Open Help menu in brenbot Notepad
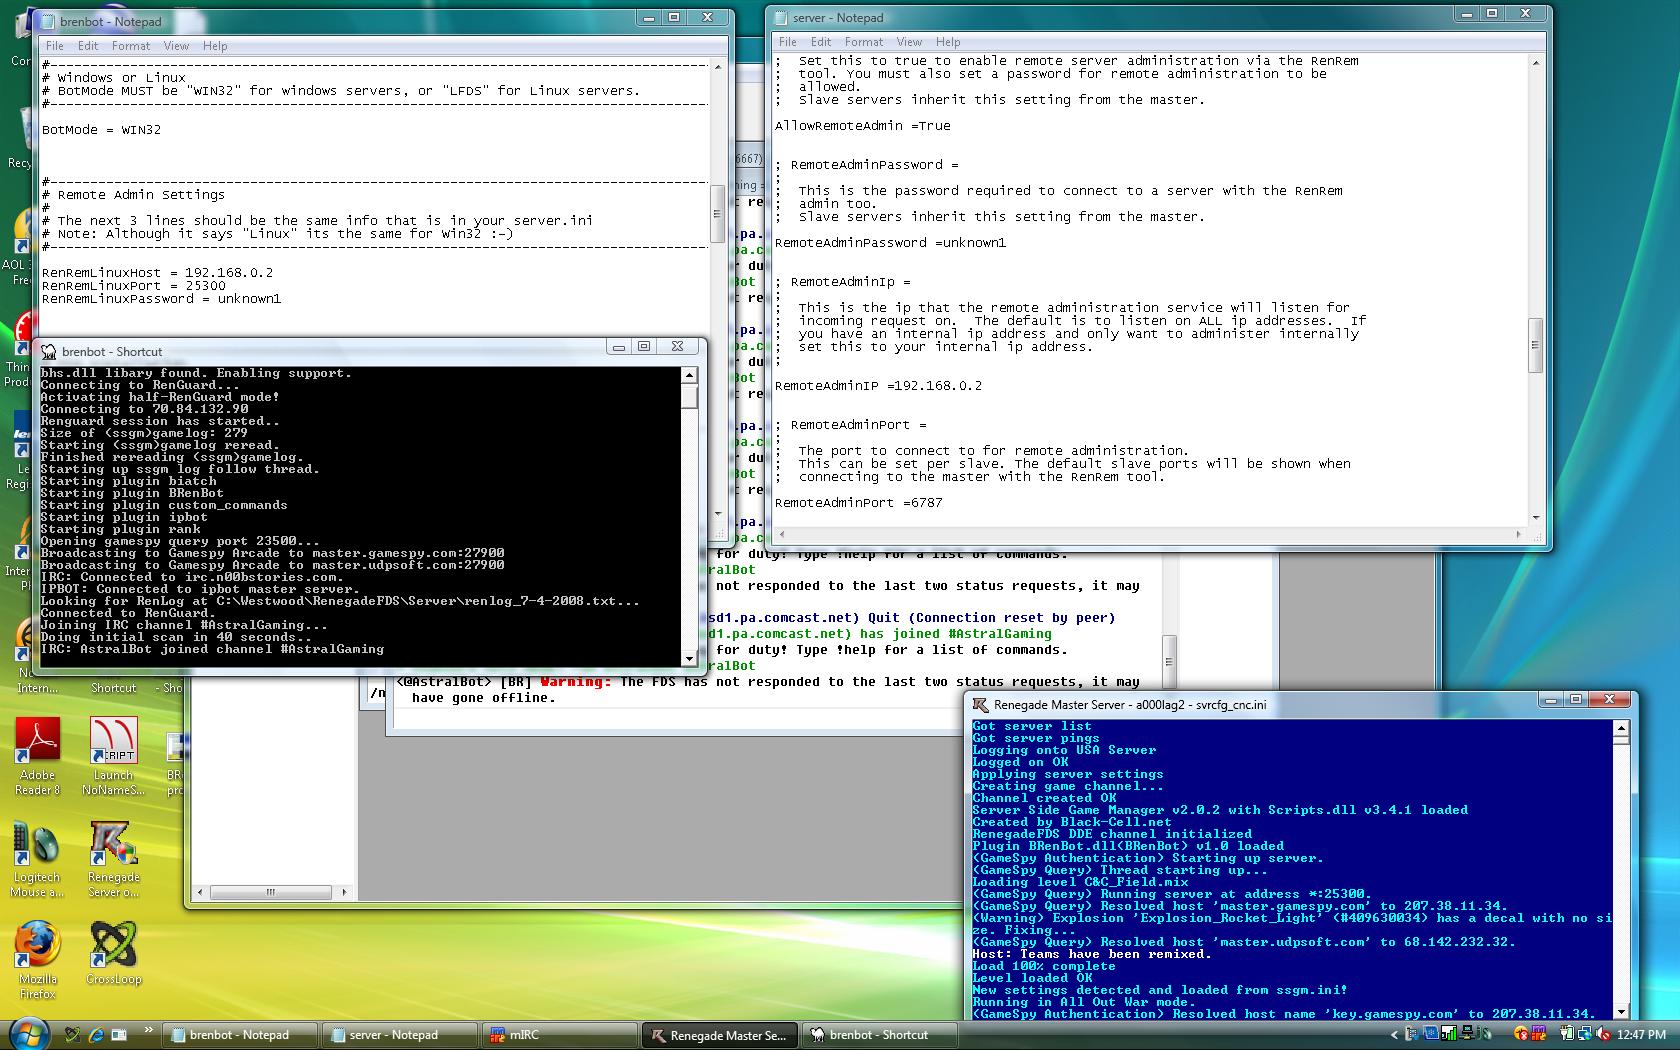The image size is (1680, 1050). [215, 46]
